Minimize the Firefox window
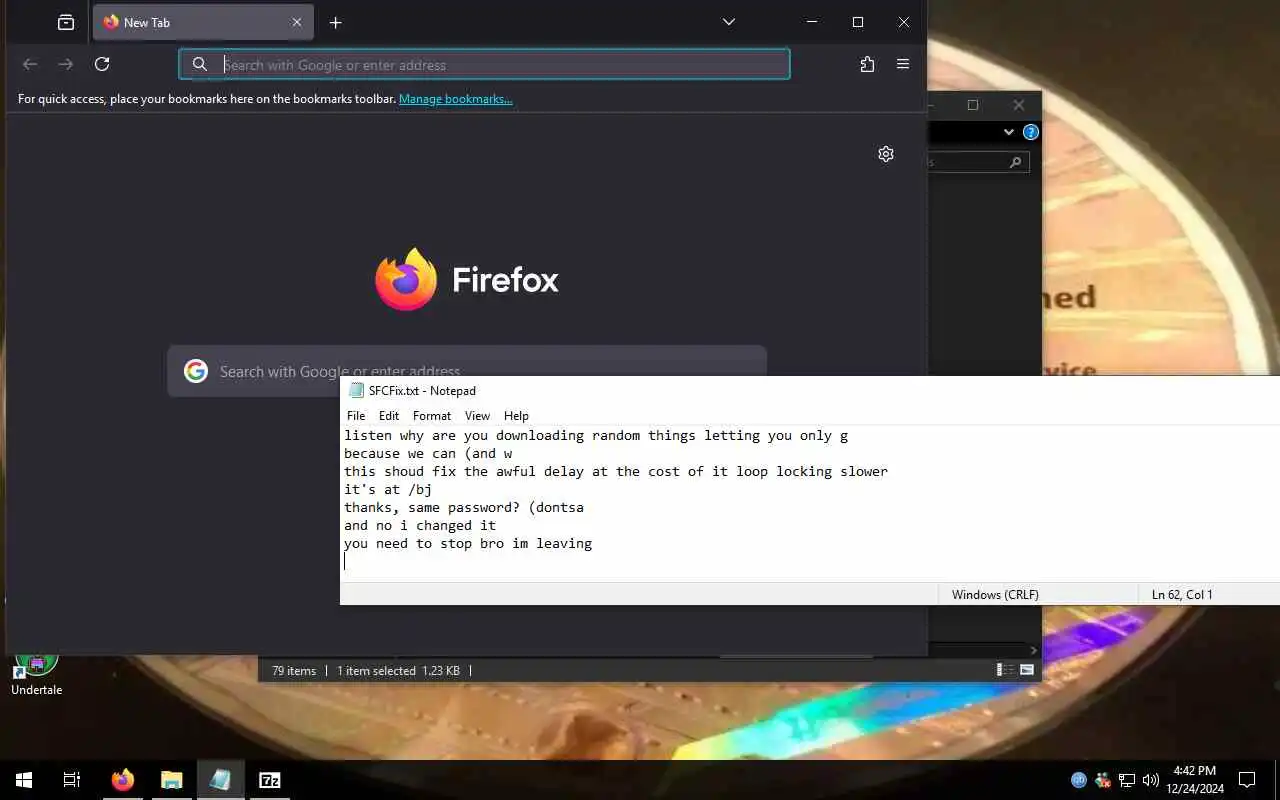The width and height of the screenshot is (1280, 800). point(812,22)
